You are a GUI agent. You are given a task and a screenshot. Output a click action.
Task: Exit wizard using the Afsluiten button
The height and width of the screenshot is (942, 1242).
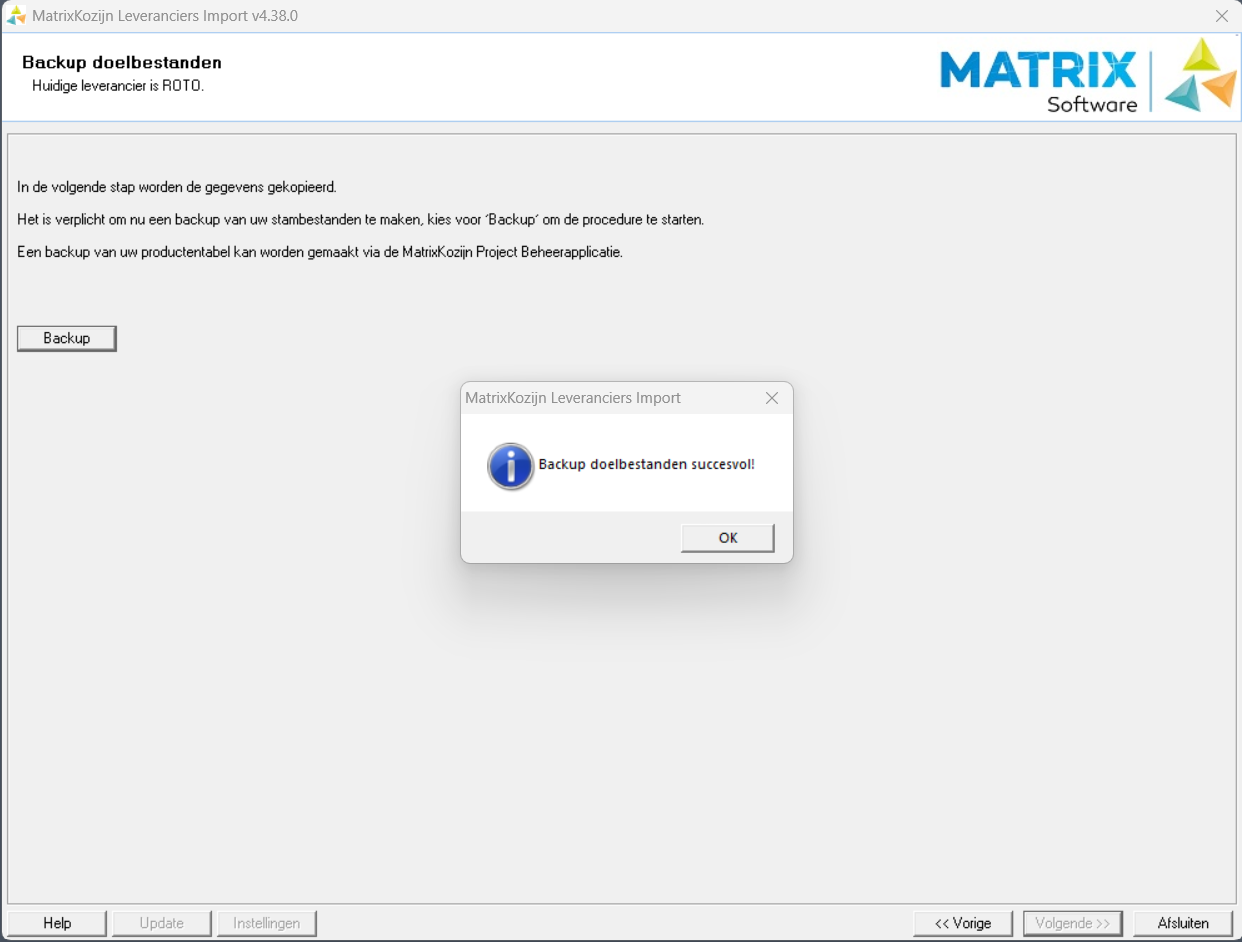coord(1183,923)
